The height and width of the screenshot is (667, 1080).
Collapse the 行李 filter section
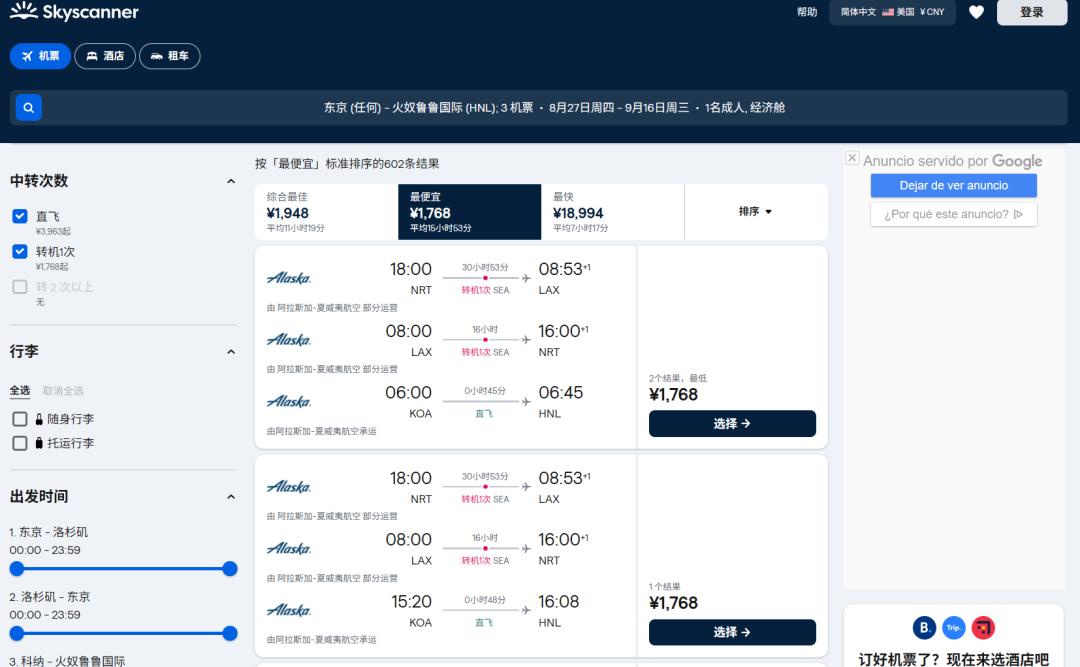(231, 352)
